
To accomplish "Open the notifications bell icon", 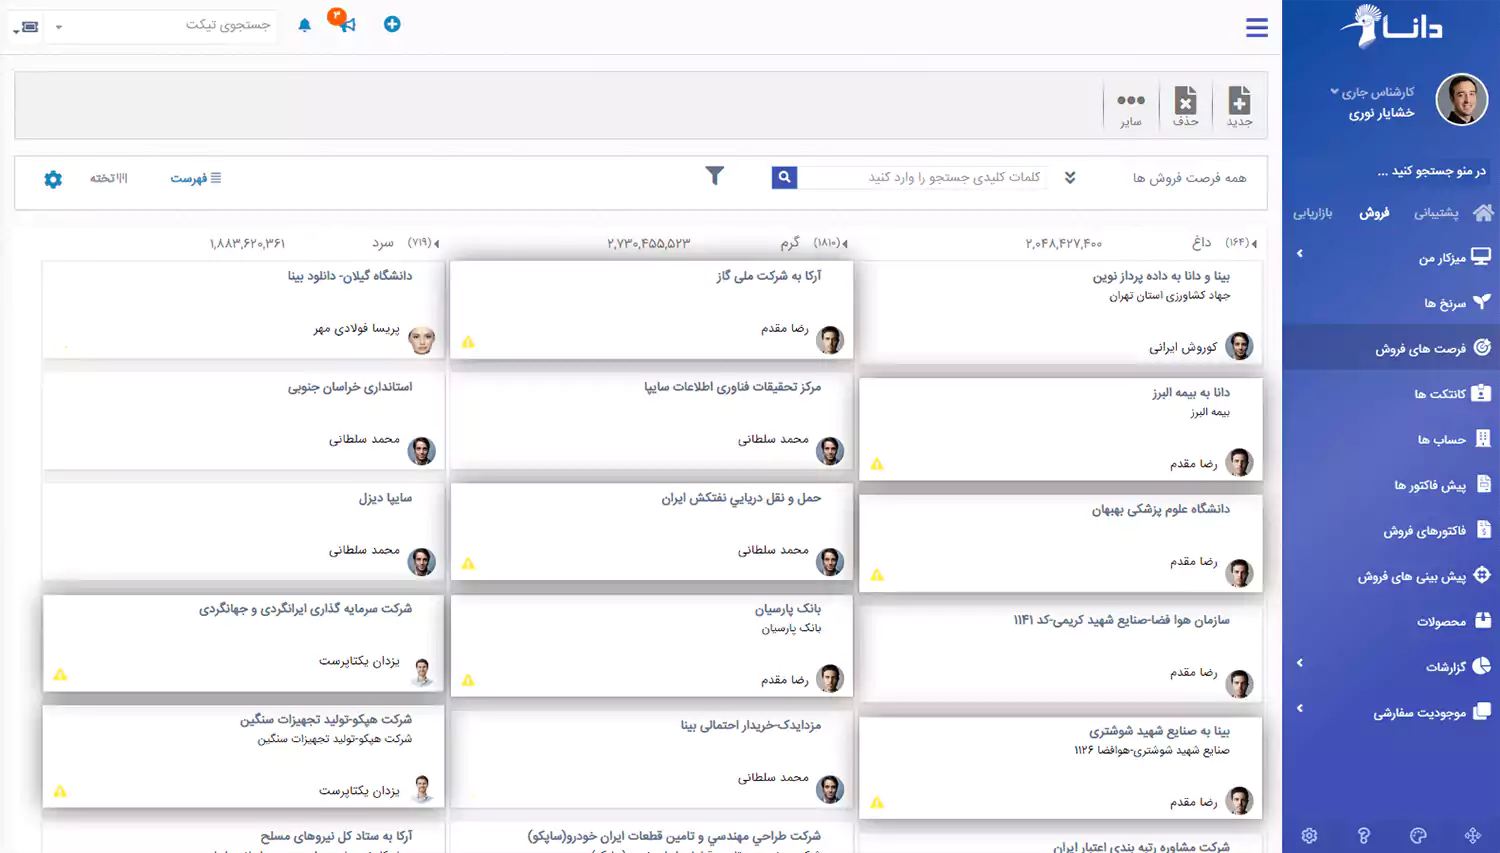I will [x=305, y=25].
